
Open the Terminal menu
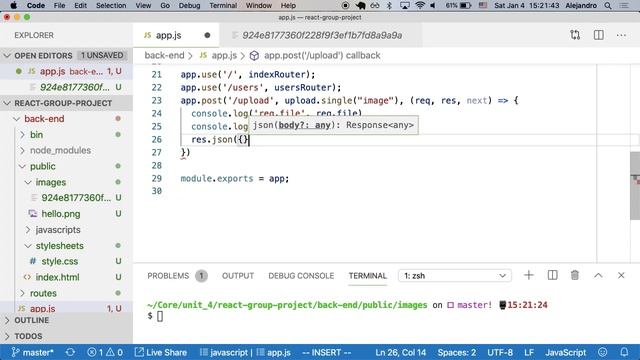(x=223, y=5)
